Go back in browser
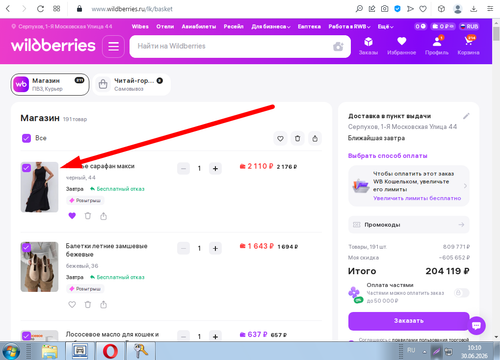Image resolution: width=500 pixels, height=360 pixels. tap(8, 9)
